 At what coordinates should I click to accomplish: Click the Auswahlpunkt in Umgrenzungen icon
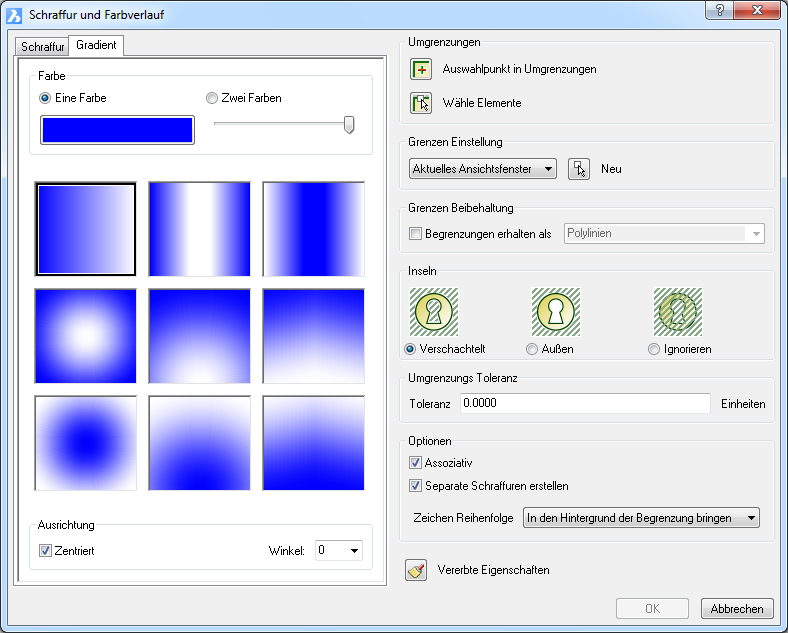pyautogui.click(x=420, y=69)
